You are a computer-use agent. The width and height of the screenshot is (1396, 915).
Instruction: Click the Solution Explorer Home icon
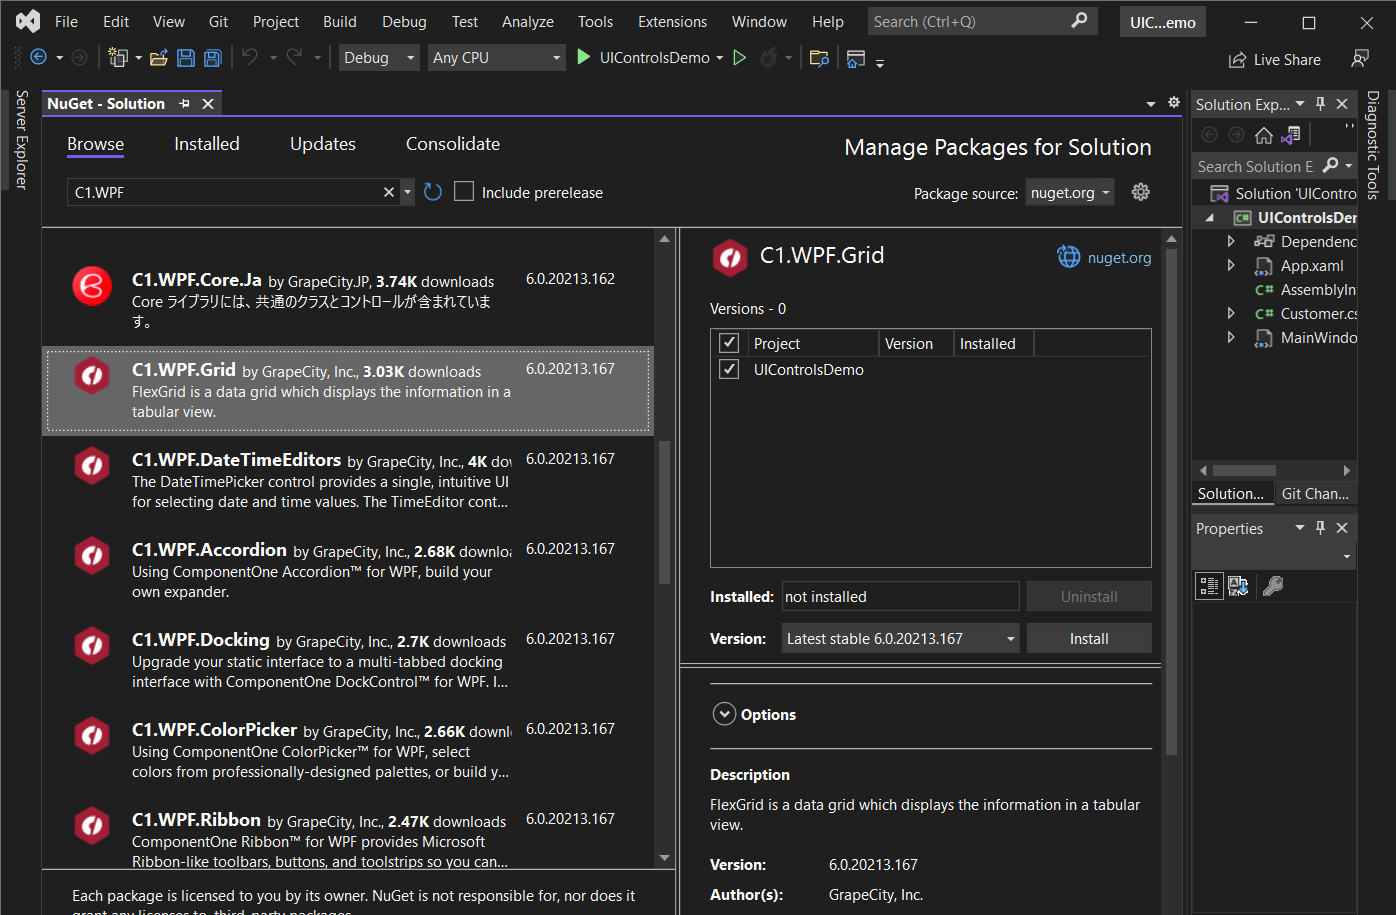[x=1264, y=135]
